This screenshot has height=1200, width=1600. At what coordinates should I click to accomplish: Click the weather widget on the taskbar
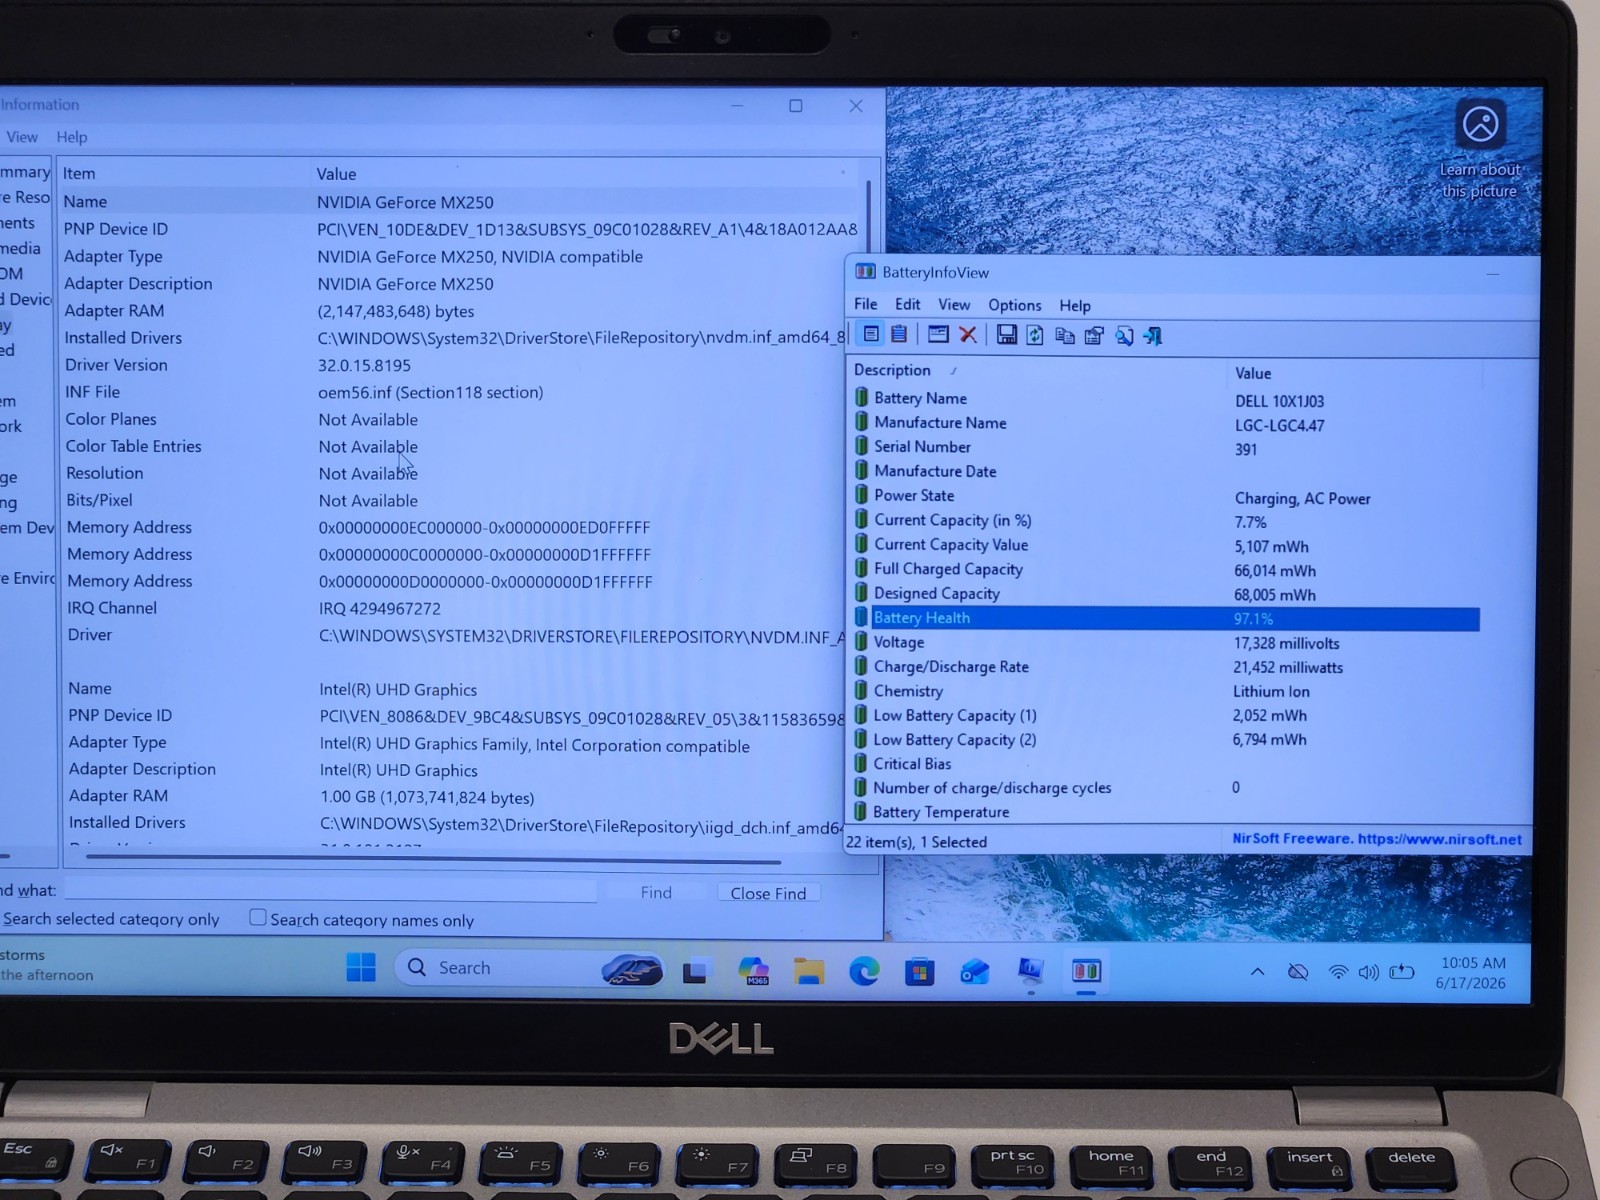[x=47, y=965]
